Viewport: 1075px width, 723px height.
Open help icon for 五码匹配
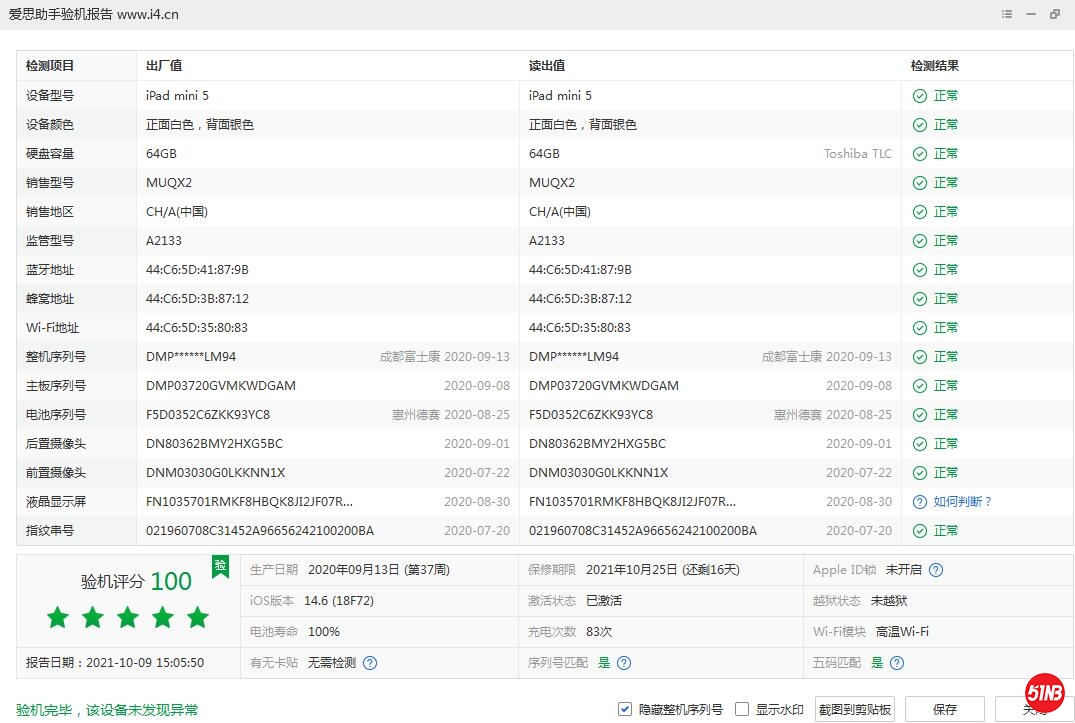pyautogui.click(x=897, y=663)
